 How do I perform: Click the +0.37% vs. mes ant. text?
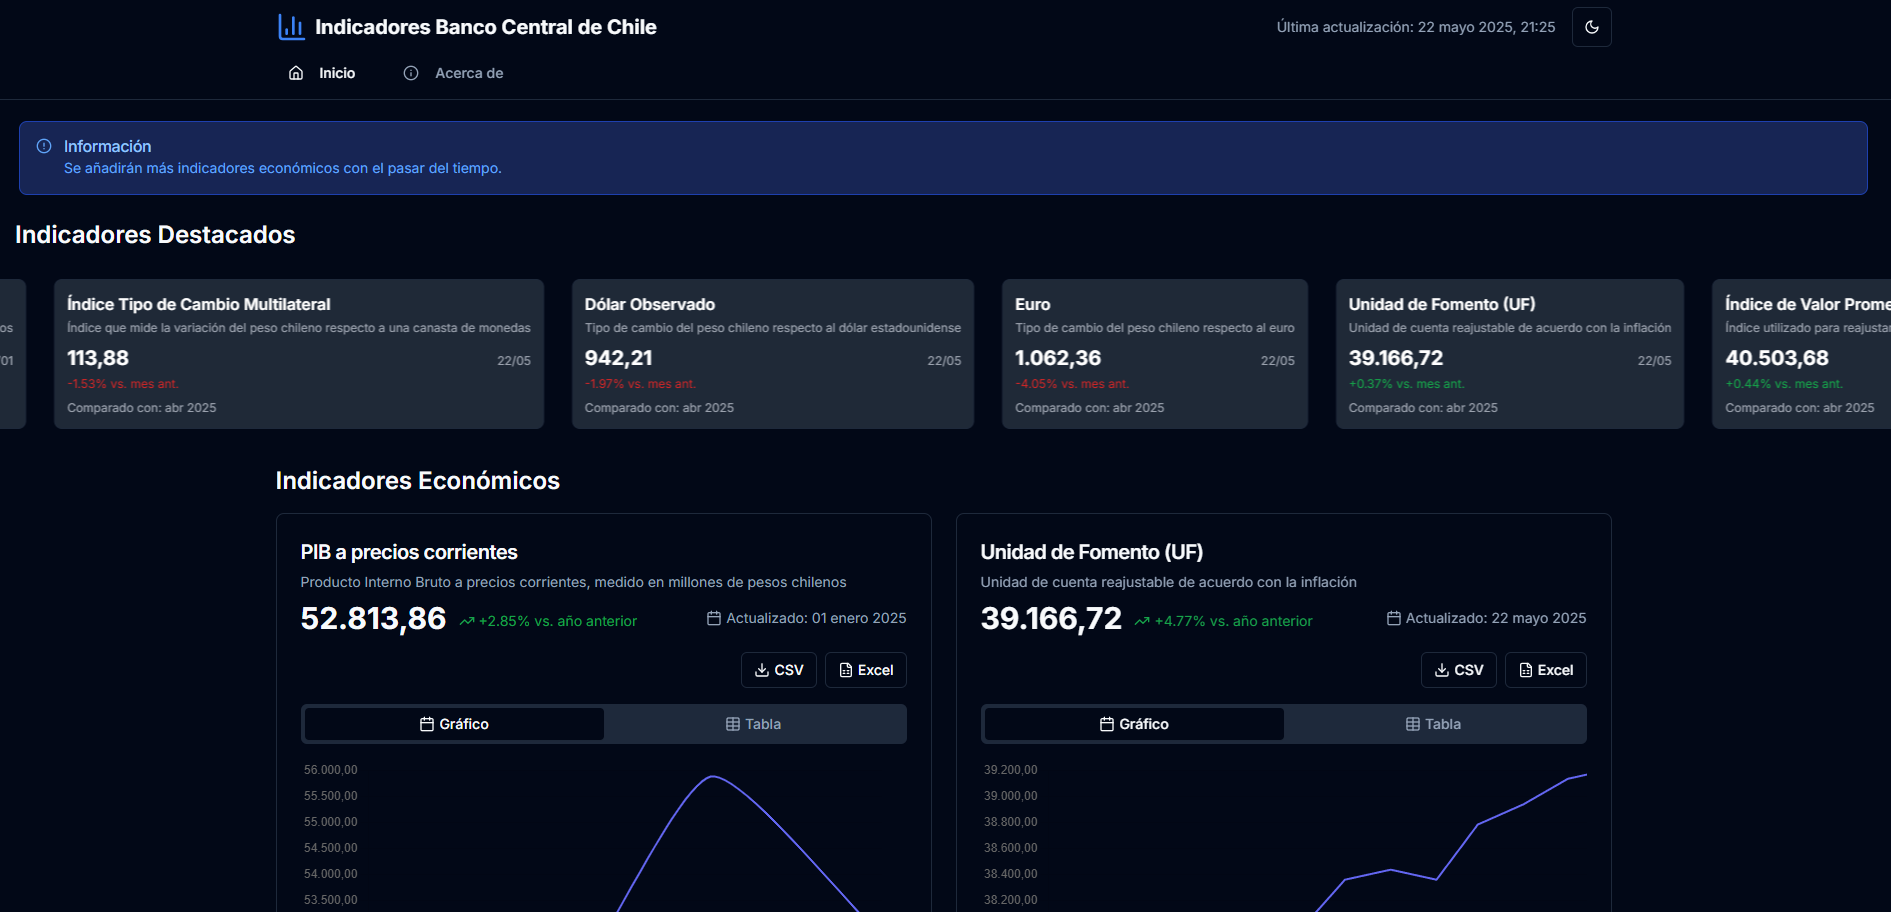pos(1406,384)
